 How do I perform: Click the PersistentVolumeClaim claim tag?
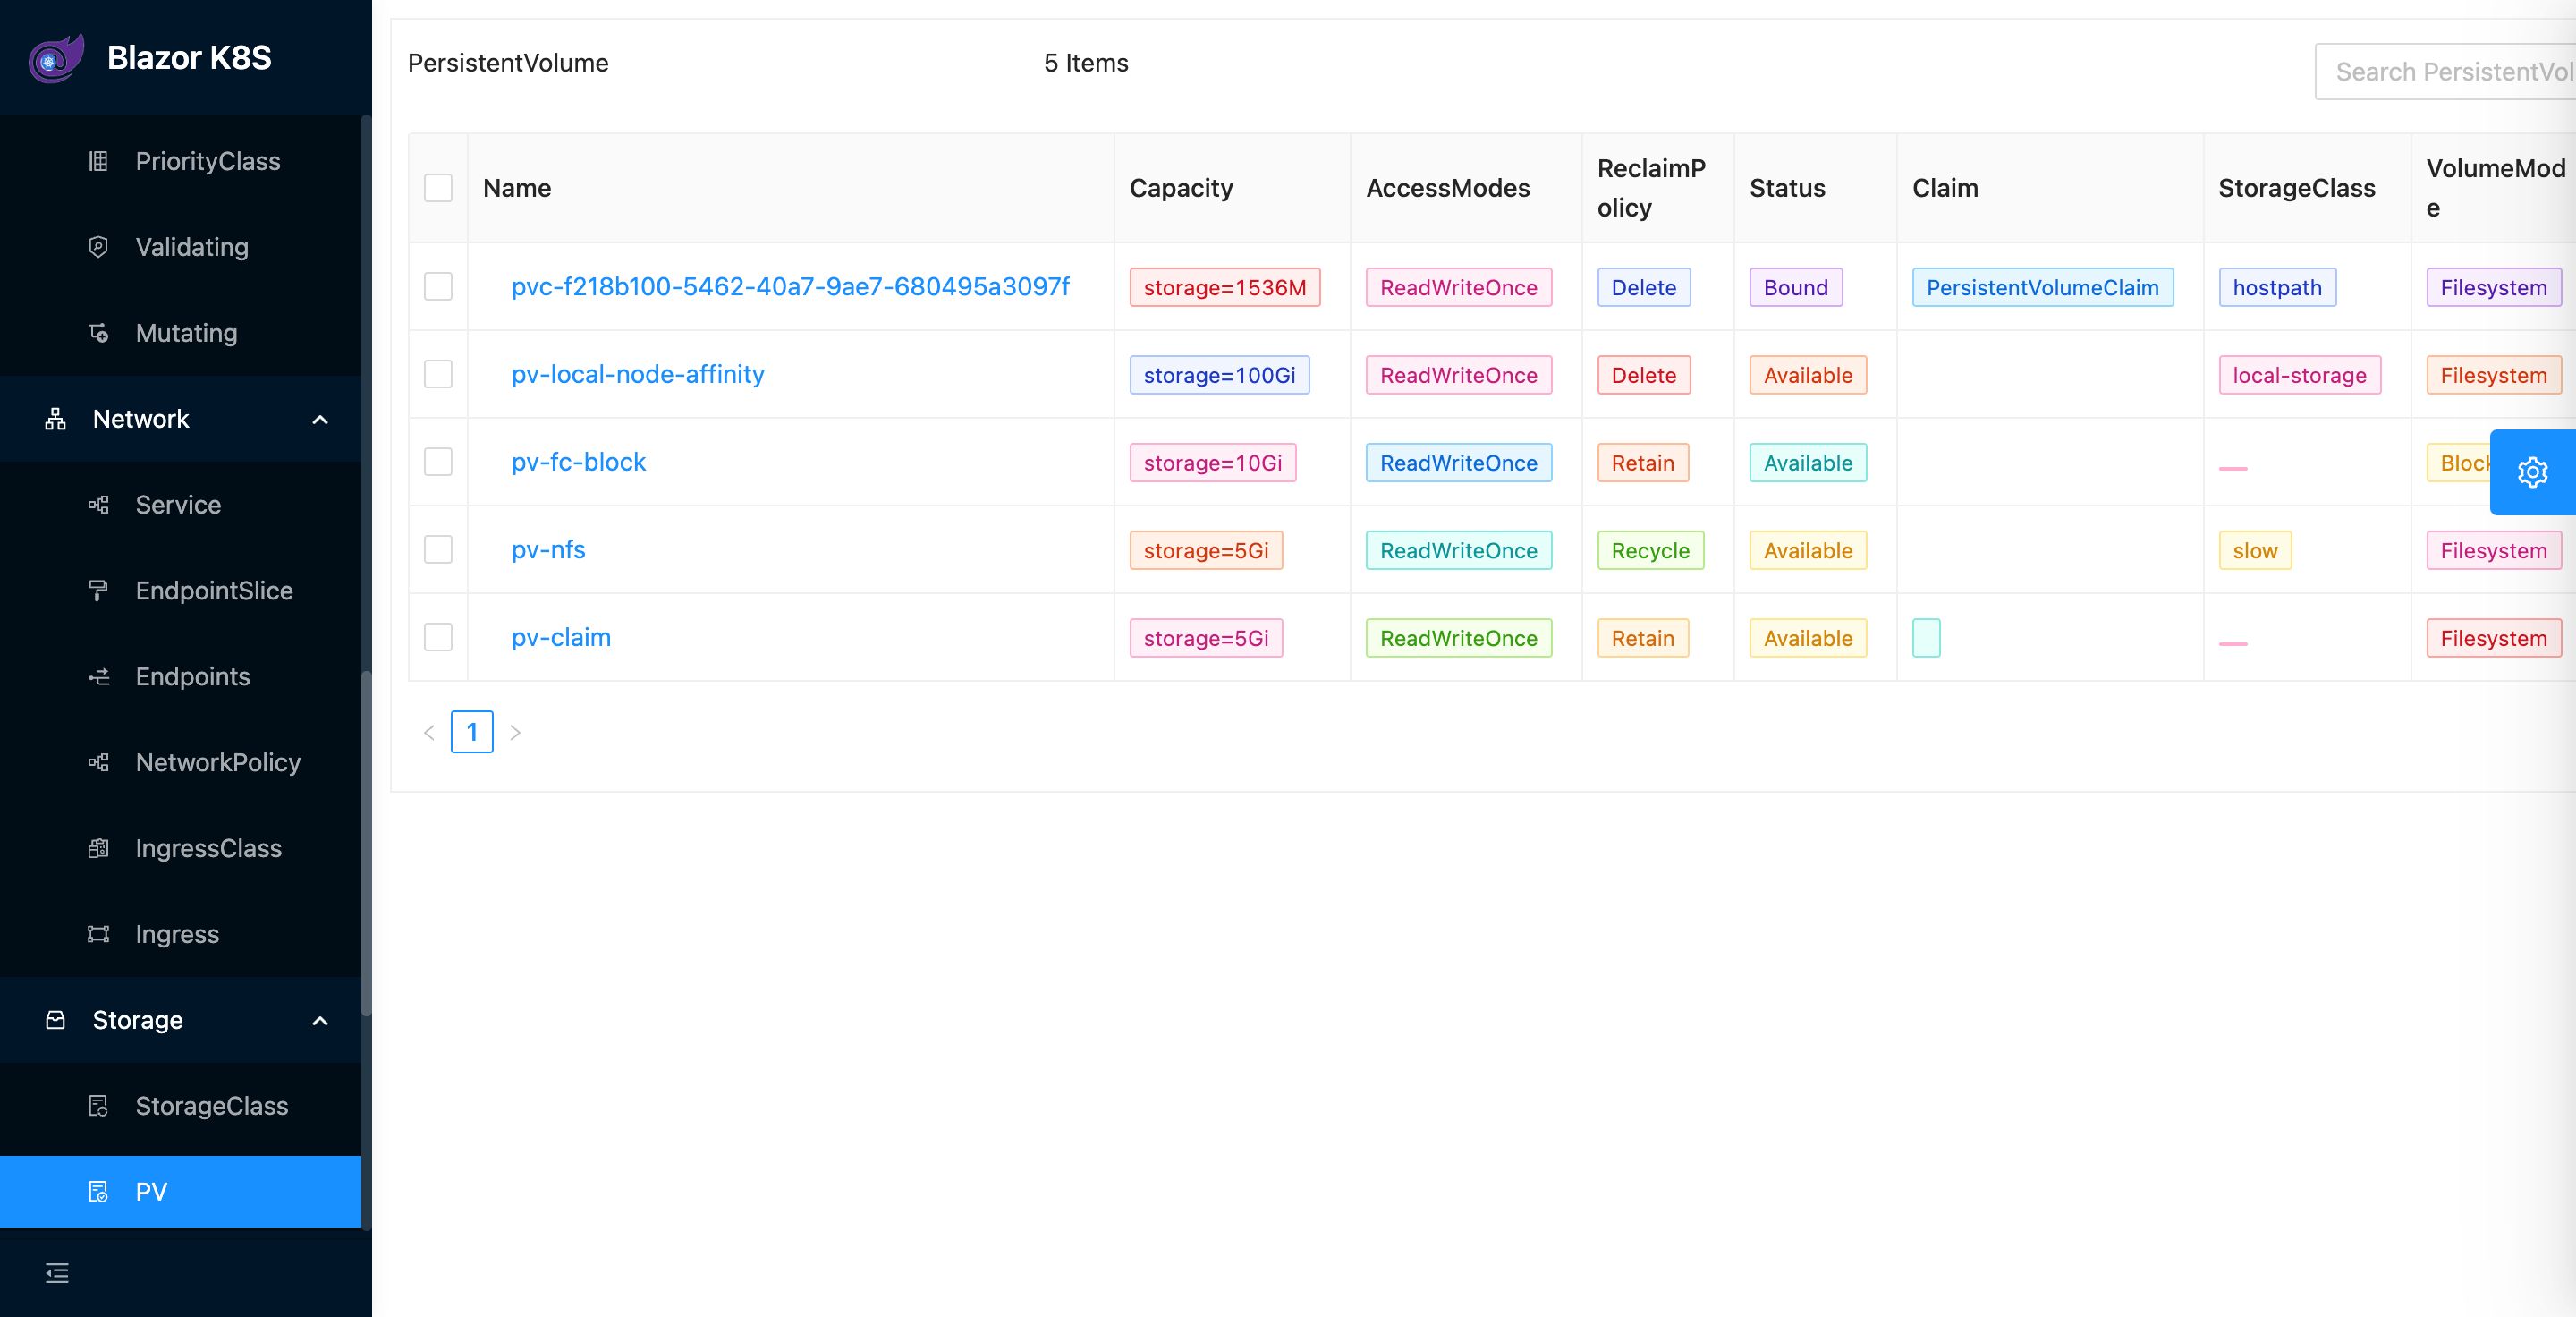[x=2042, y=287]
